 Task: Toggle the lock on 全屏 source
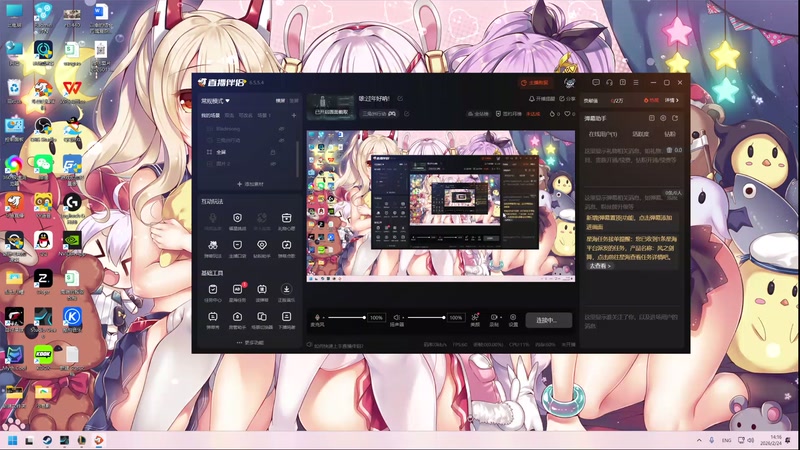click(273, 152)
